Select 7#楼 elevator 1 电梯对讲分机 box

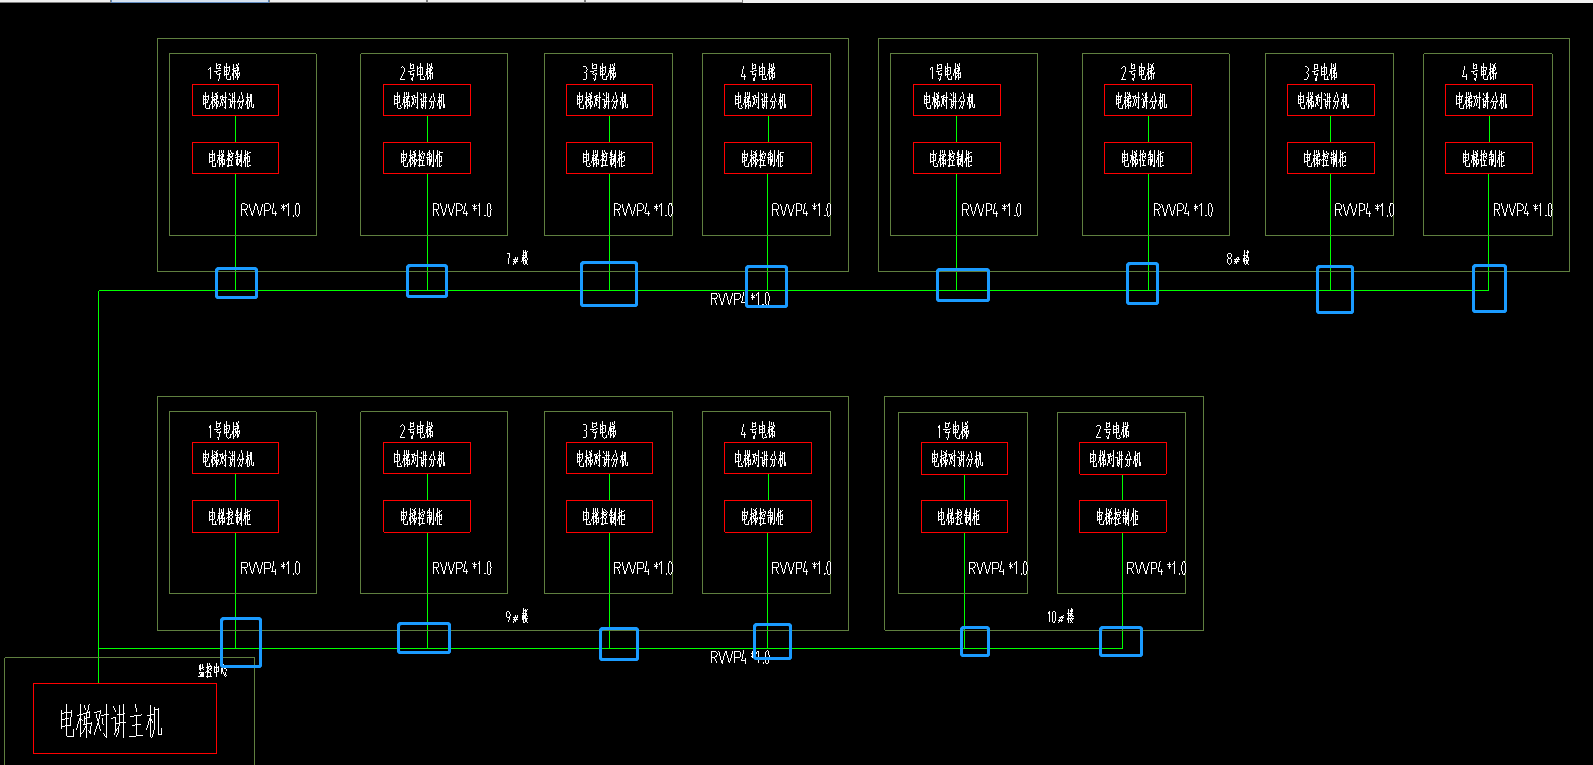pos(235,100)
